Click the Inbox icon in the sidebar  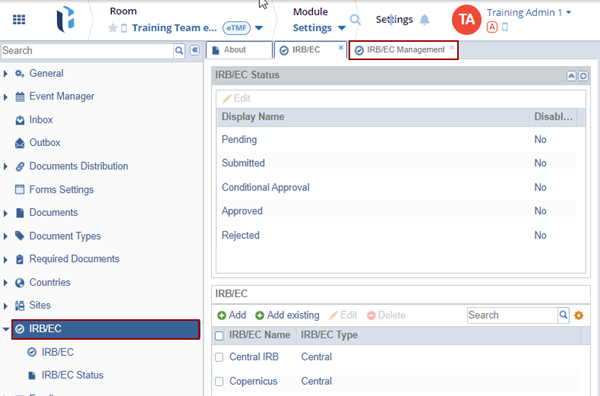20,120
